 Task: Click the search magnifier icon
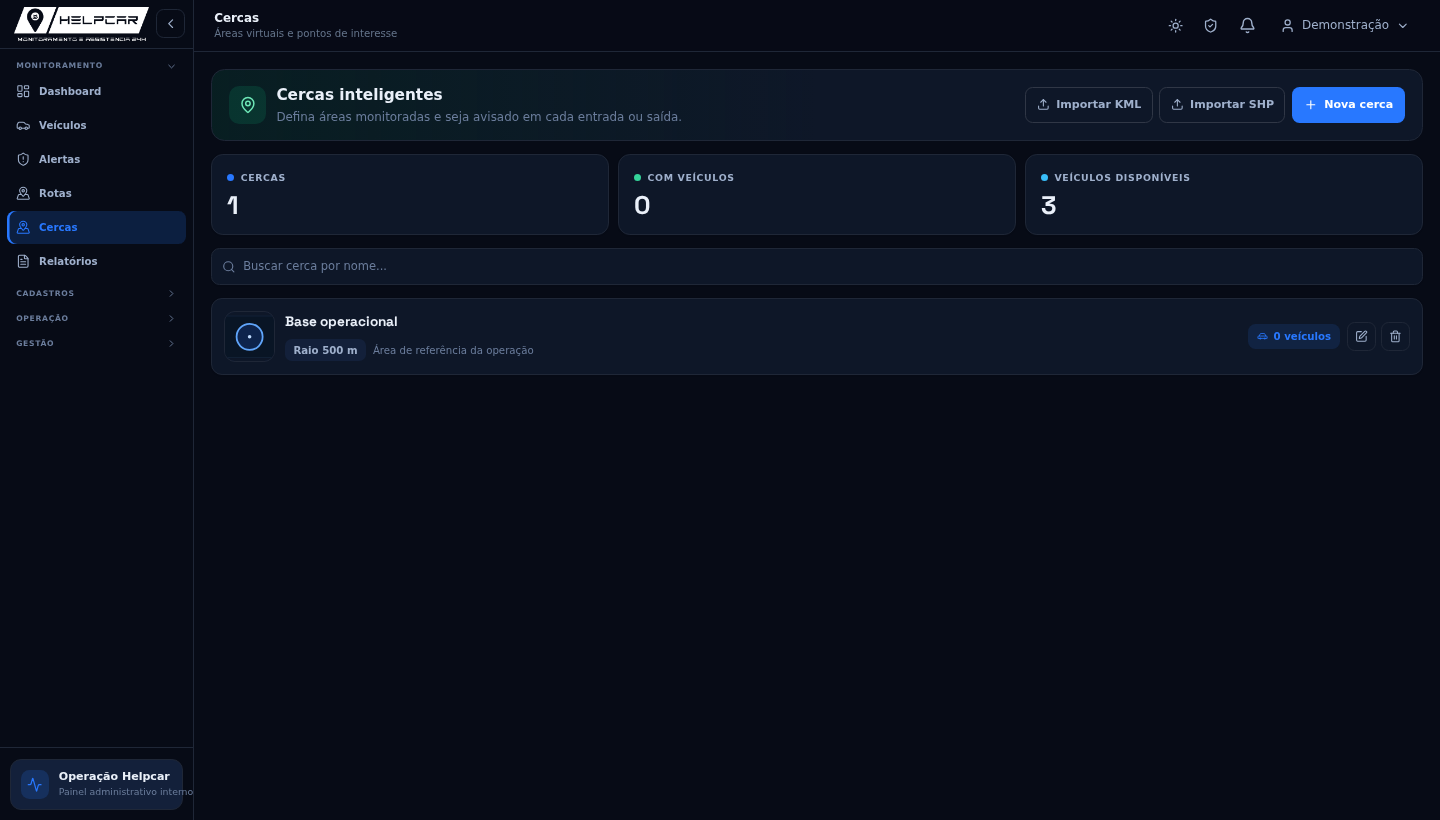coord(229,267)
